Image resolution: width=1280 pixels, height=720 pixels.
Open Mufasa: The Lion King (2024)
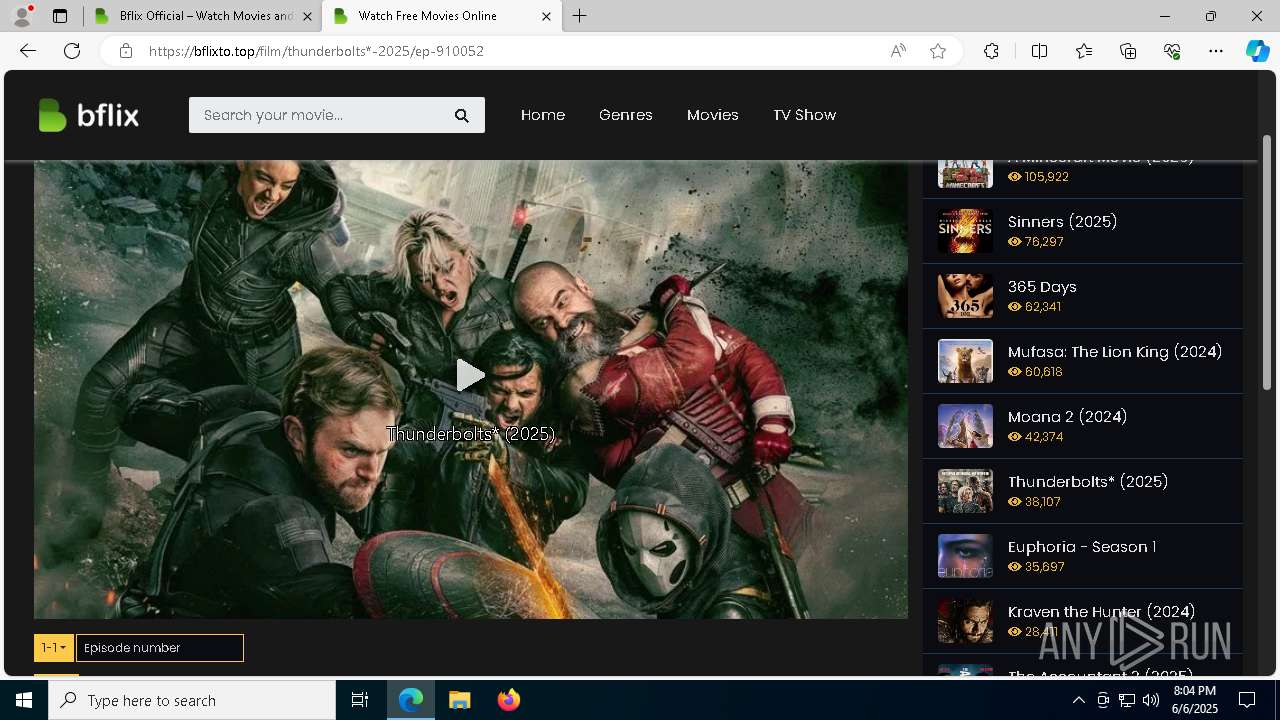click(x=1115, y=352)
